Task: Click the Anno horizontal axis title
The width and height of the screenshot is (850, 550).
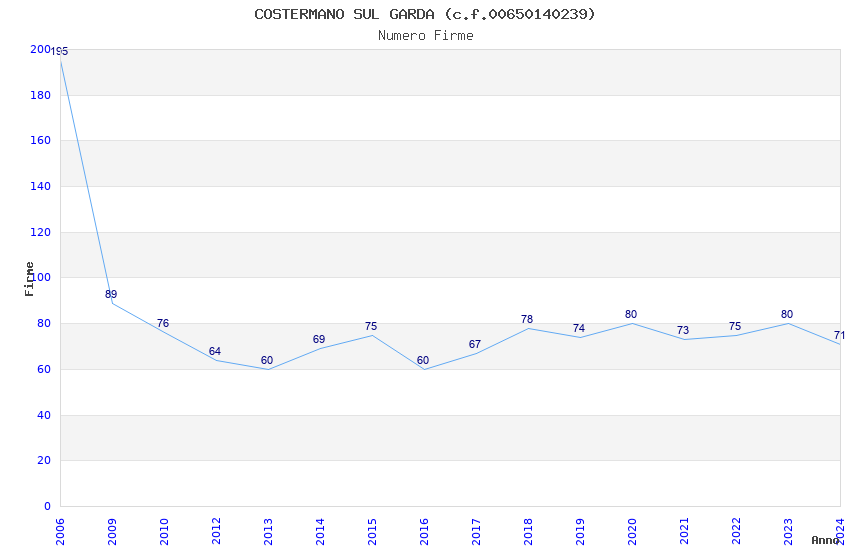Action: click(825, 540)
